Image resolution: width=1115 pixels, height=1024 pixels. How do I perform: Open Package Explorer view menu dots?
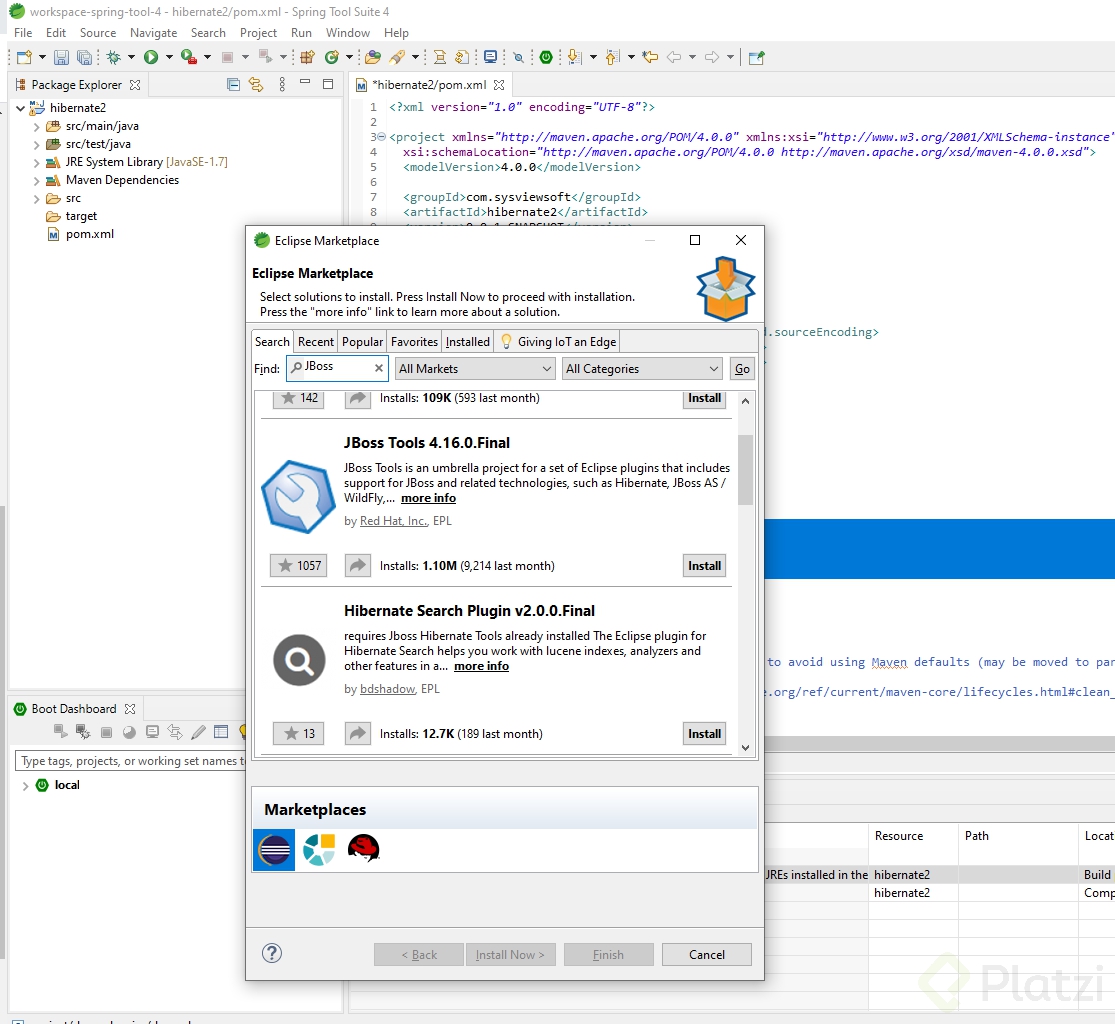coord(282,85)
